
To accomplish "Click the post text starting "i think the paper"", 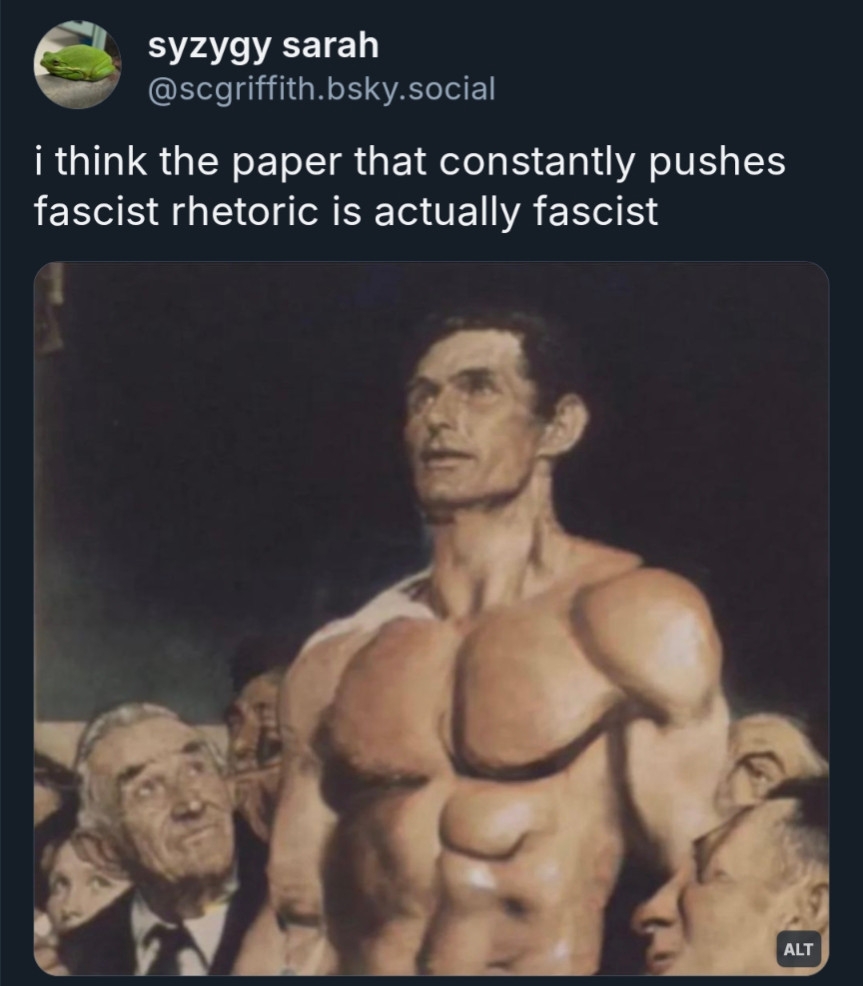I will click(x=410, y=186).
